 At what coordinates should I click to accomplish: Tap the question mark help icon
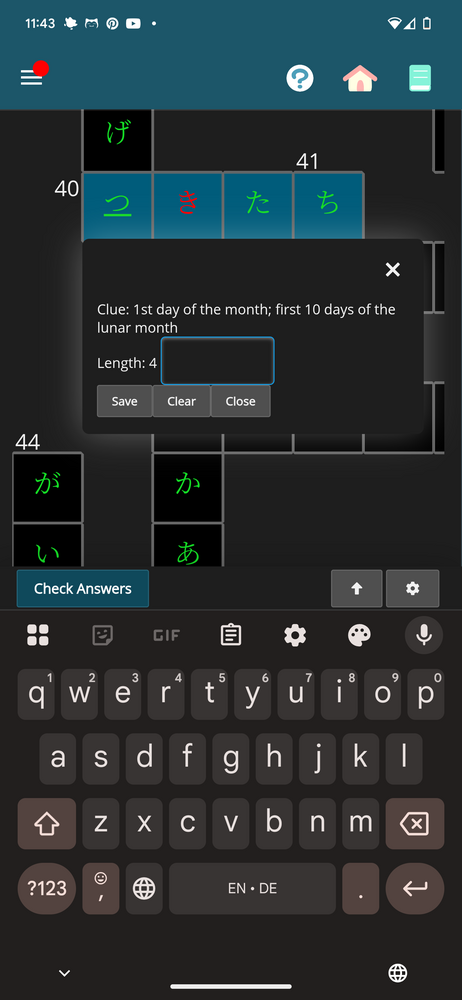pyautogui.click(x=299, y=78)
